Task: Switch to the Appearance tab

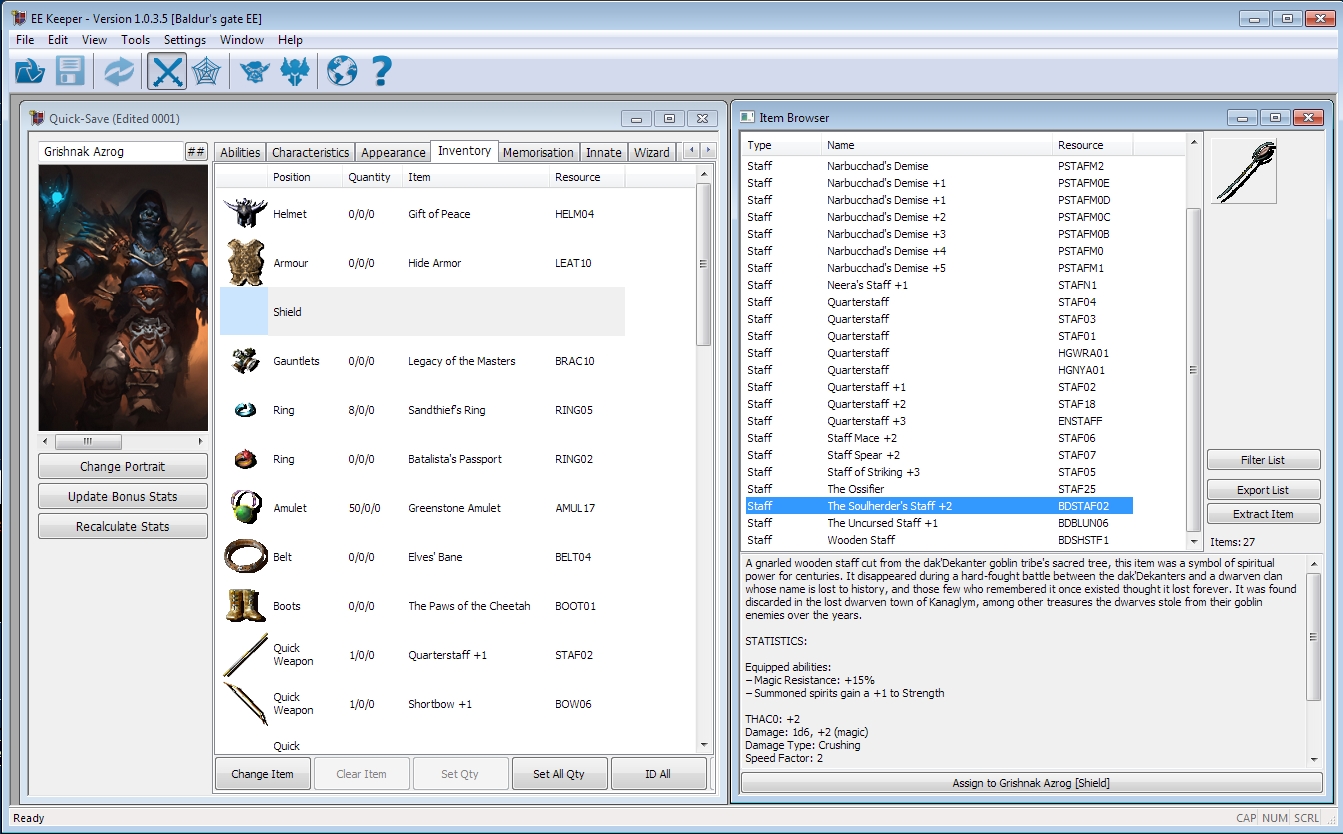Action: pyautogui.click(x=393, y=152)
